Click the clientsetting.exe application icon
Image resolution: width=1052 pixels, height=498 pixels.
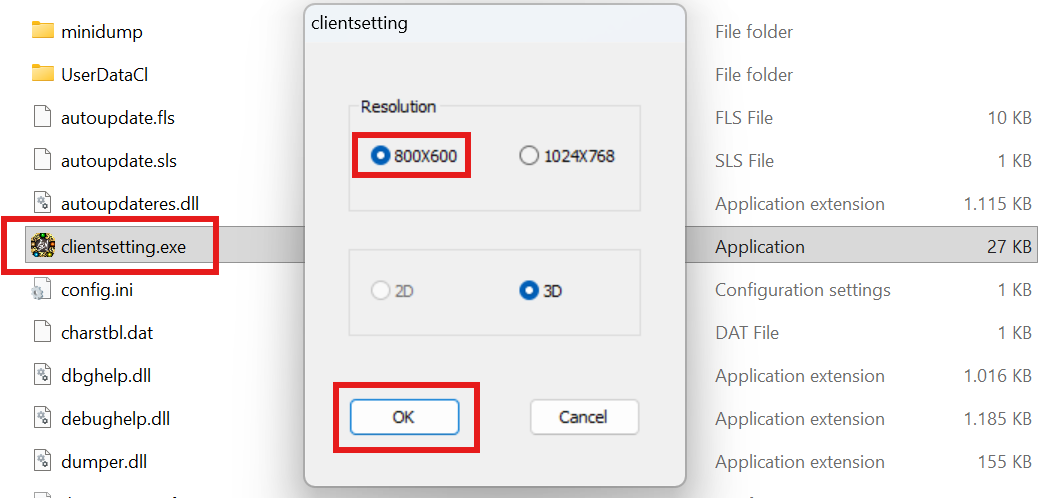point(42,246)
